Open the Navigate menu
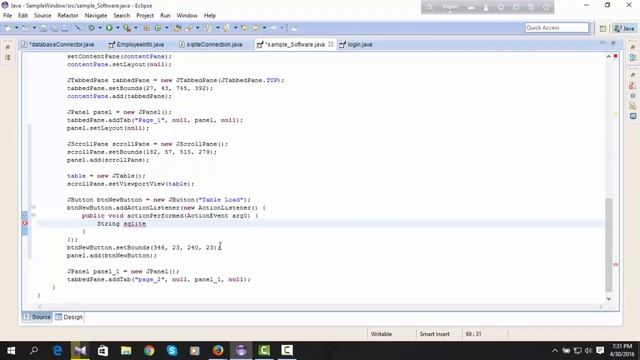Viewport: 640px width, 360px height. coord(96,16)
